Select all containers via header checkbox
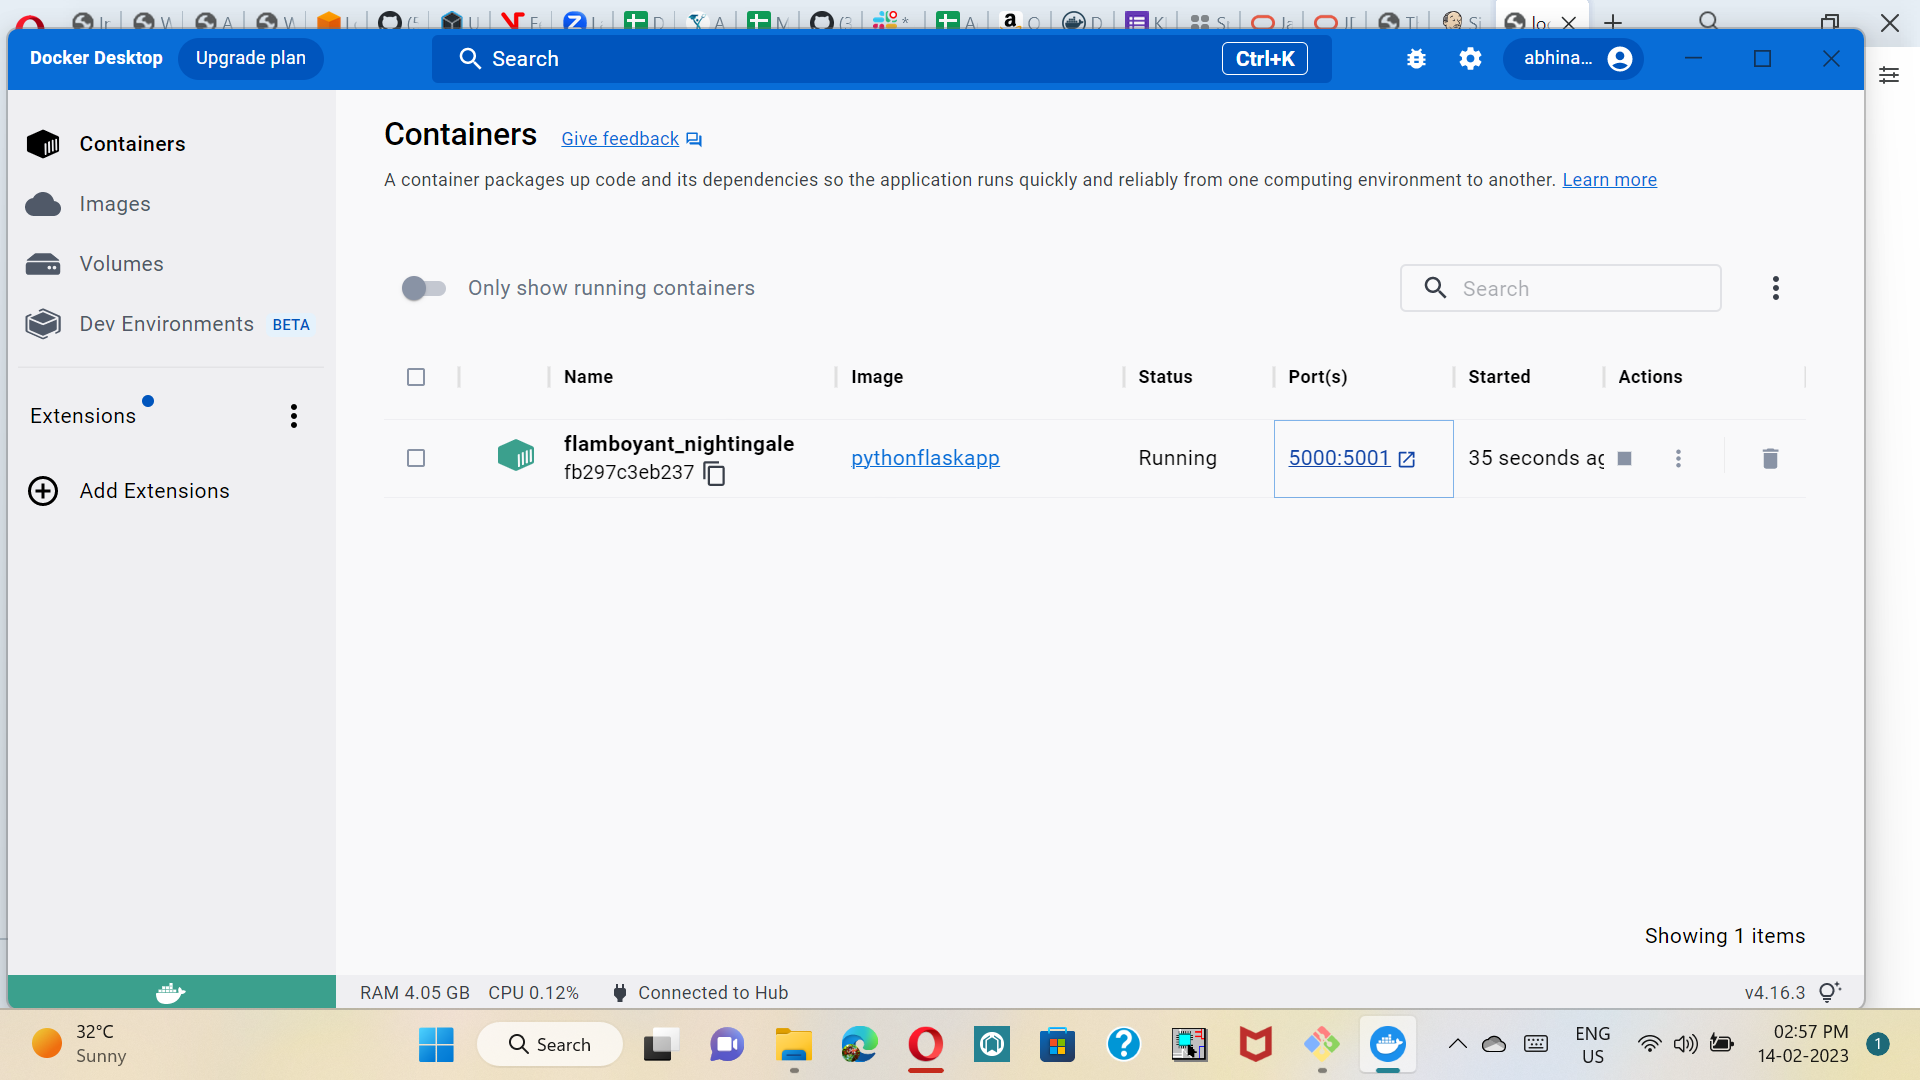The image size is (1920, 1080). (x=416, y=377)
